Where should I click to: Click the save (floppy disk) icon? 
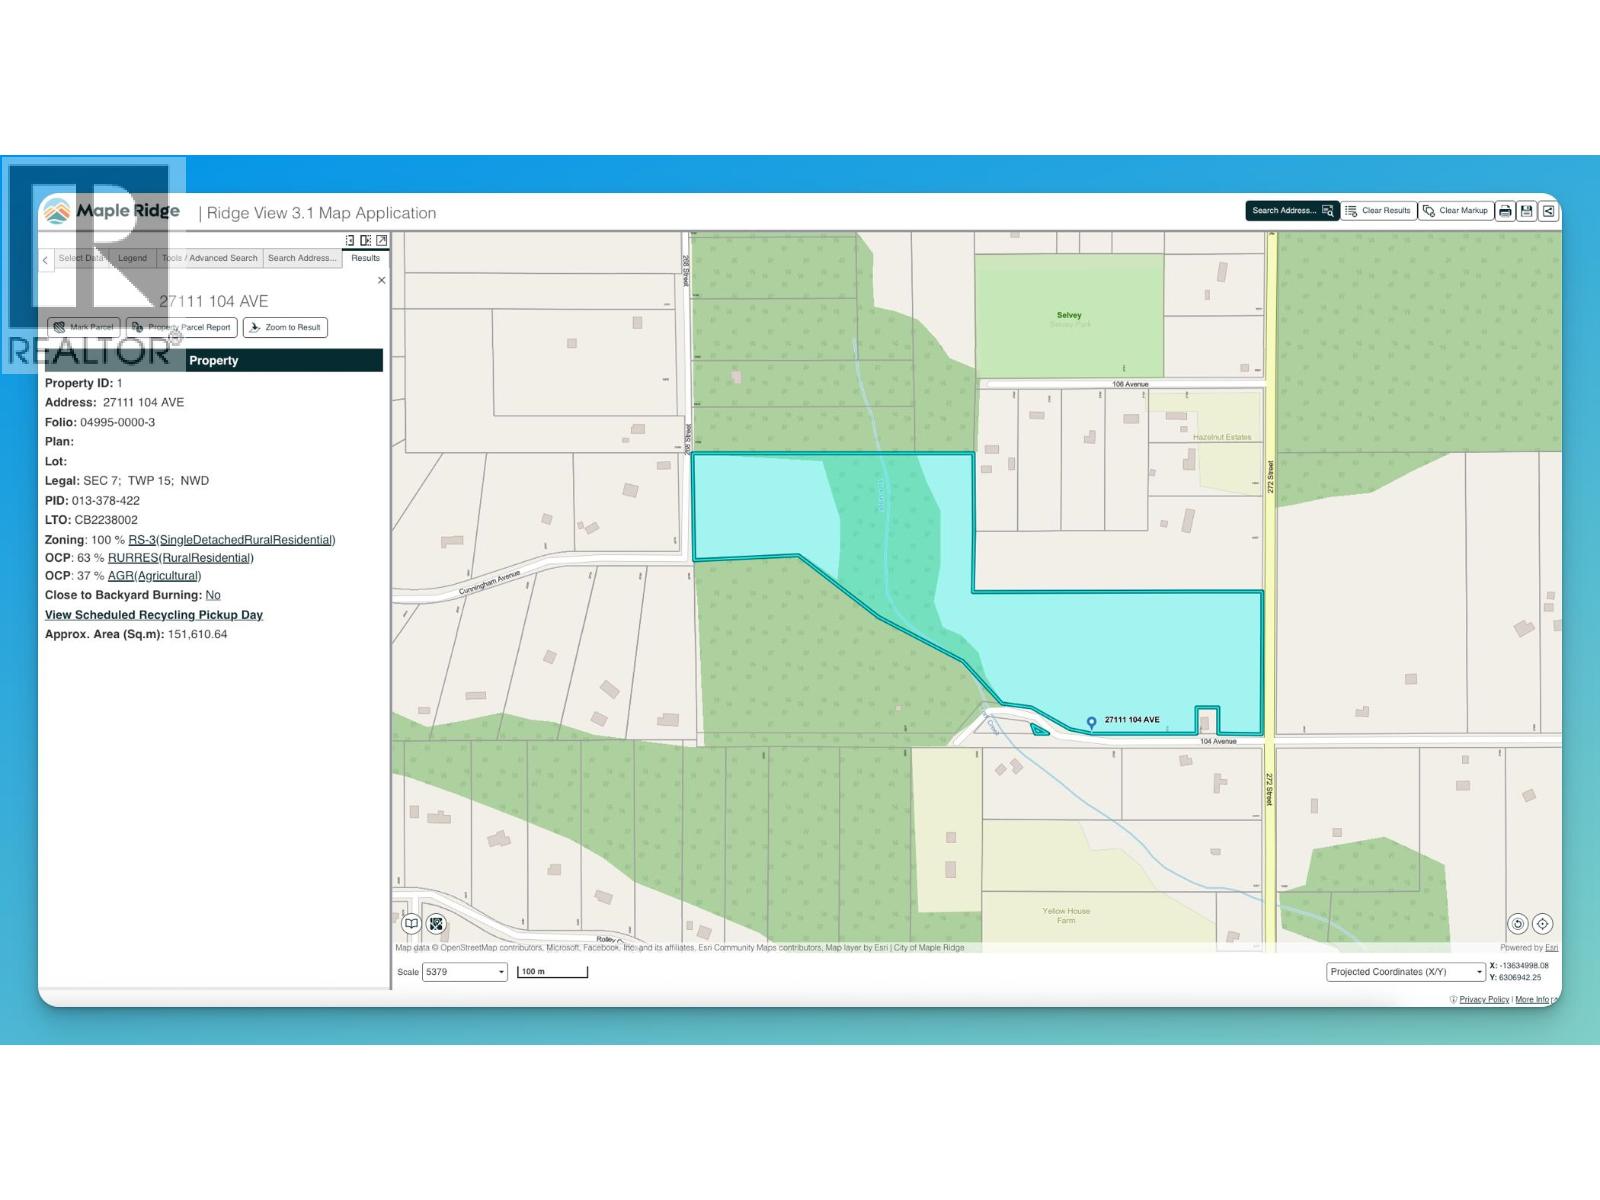1526,211
